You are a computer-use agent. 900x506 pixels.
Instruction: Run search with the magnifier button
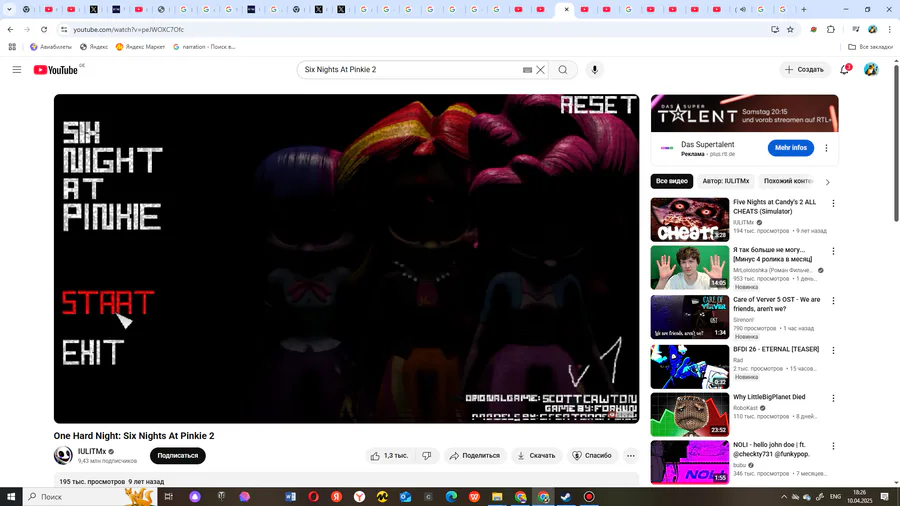tap(562, 70)
